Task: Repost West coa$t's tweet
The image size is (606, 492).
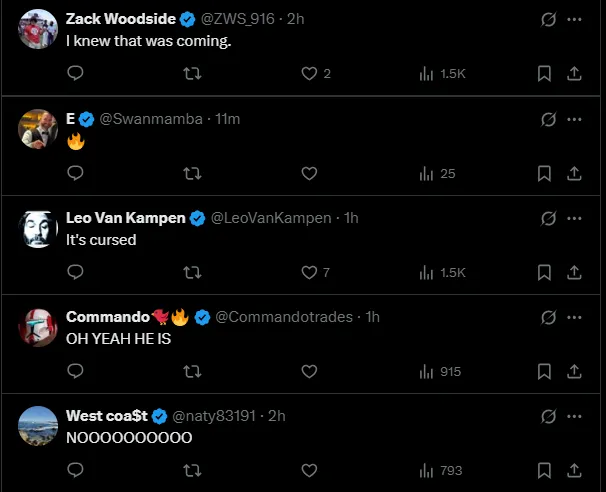Action: (x=192, y=470)
